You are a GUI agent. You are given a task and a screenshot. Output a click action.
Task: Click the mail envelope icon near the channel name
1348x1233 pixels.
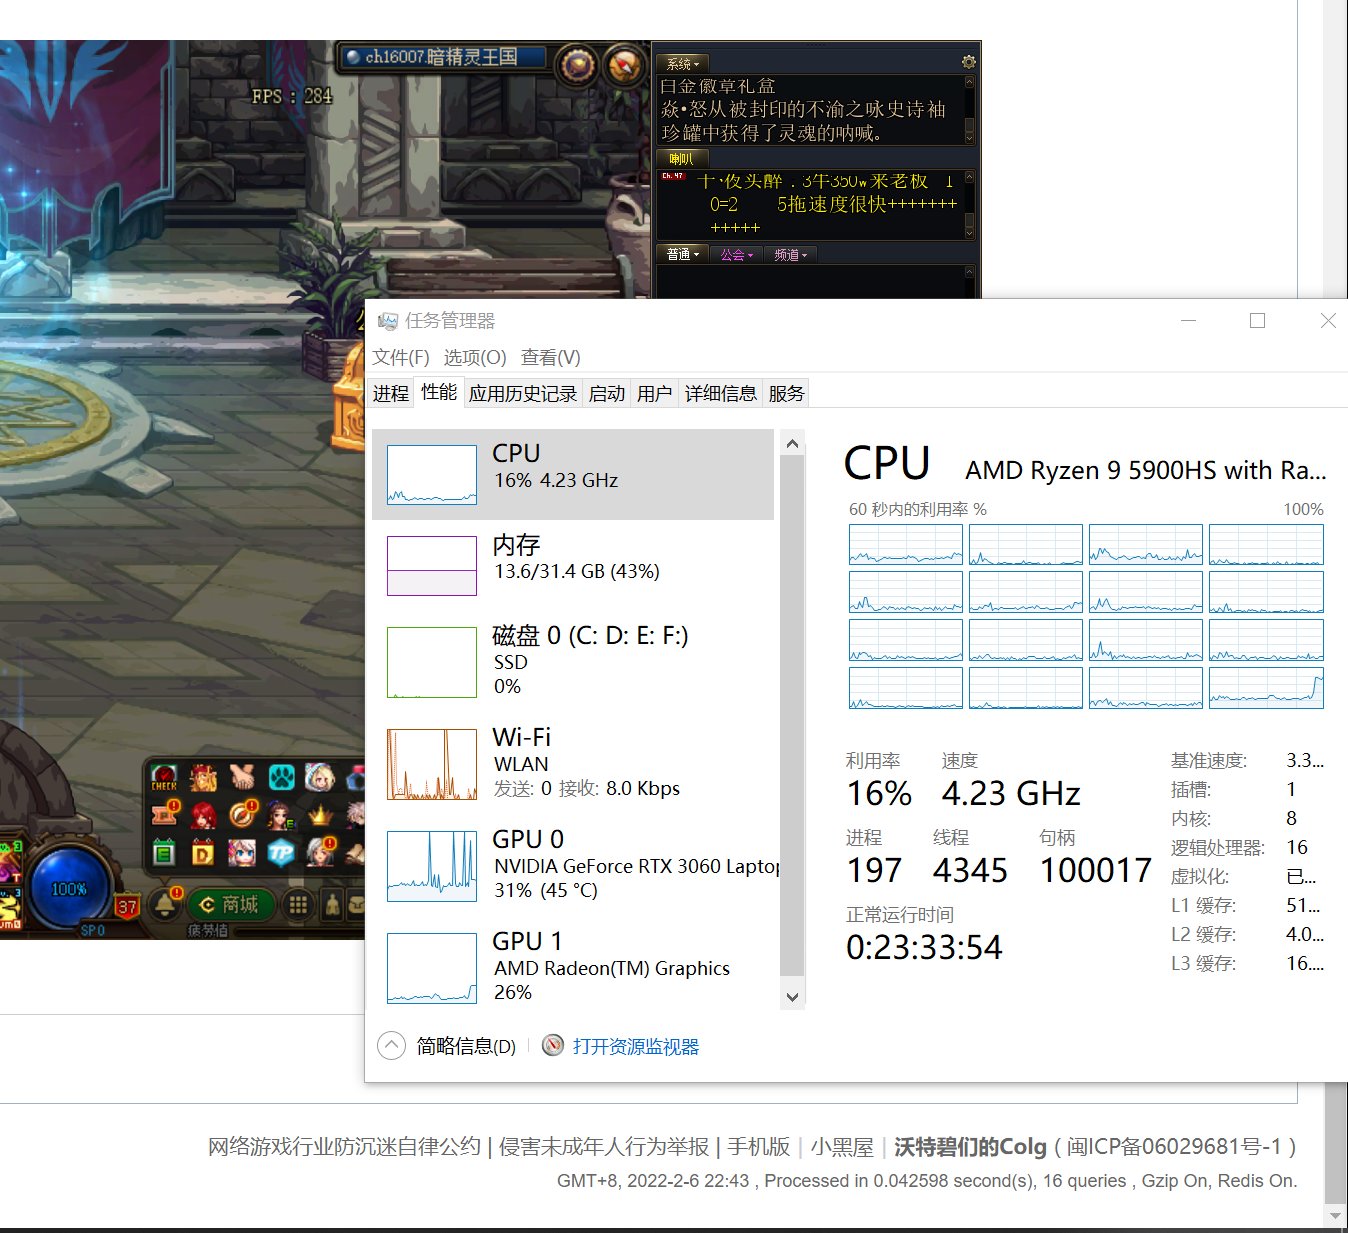click(578, 65)
